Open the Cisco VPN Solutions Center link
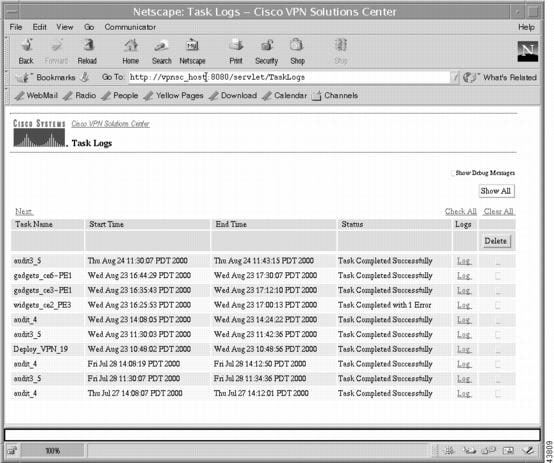This screenshot has width=554, height=463. click(x=111, y=124)
